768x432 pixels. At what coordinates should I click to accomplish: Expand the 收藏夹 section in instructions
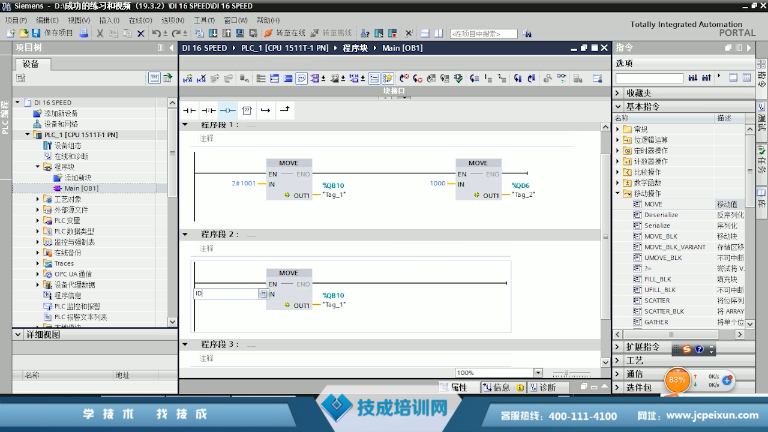coord(618,93)
